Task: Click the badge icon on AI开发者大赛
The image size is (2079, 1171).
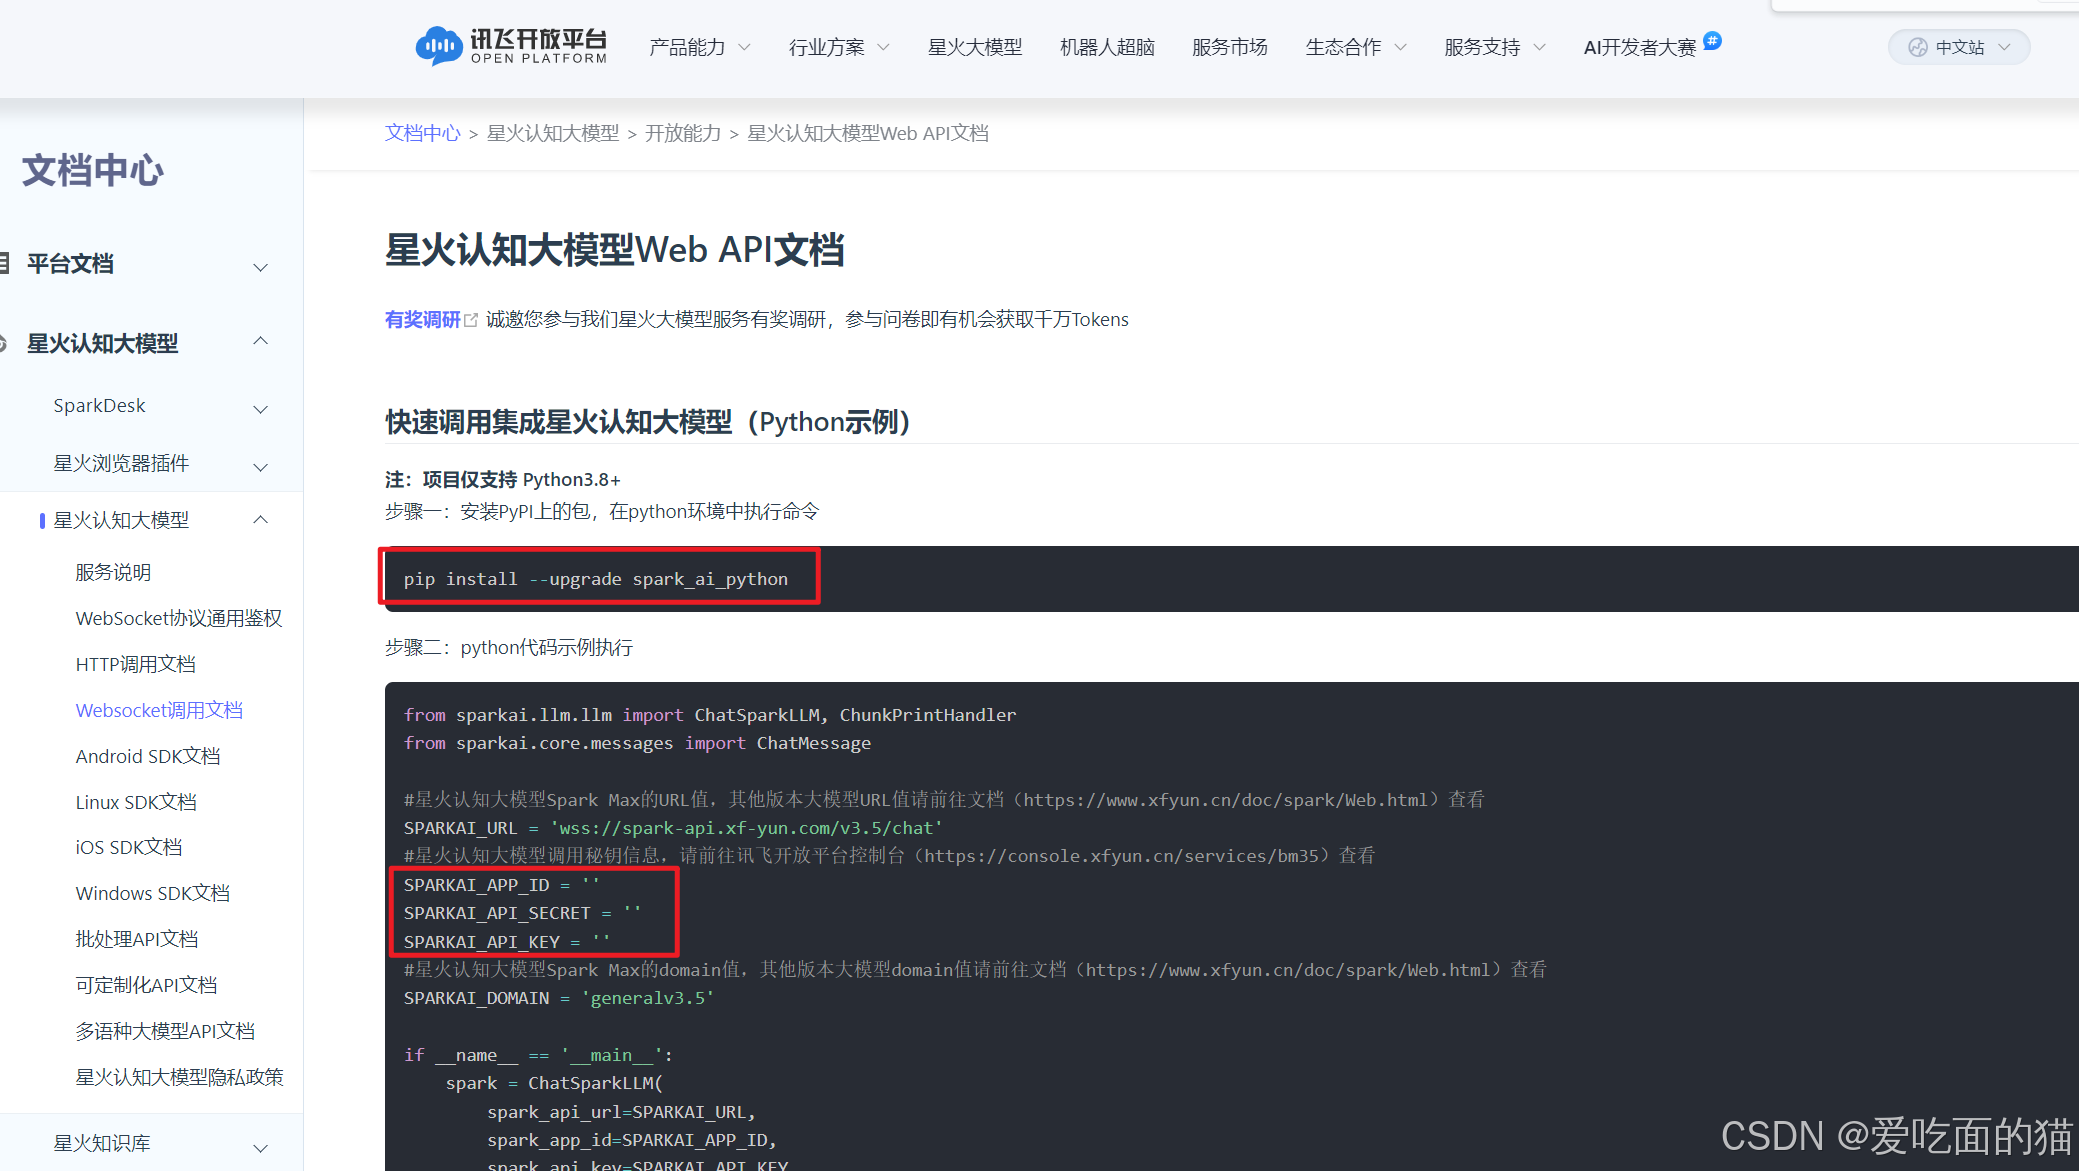Action: tap(1712, 40)
